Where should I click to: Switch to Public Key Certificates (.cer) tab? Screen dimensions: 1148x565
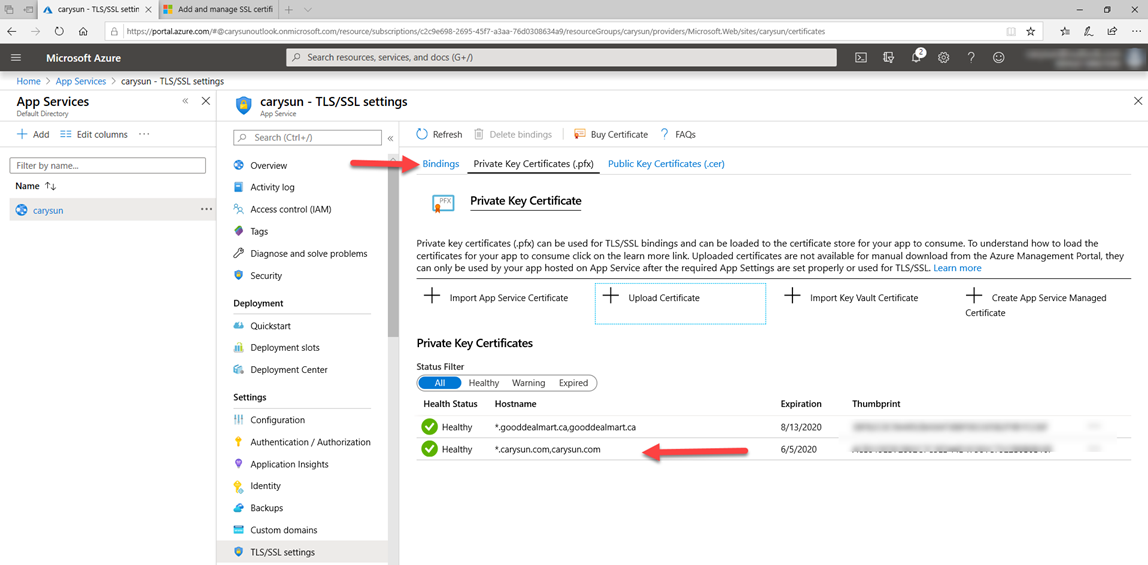pos(666,164)
